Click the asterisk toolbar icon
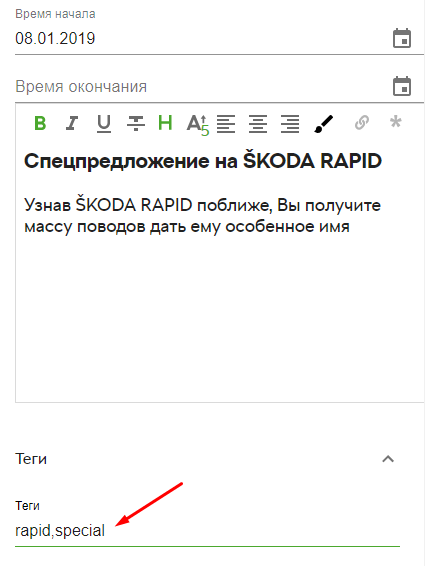The width and height of the screenshot is (425, 566). (395, 121)
